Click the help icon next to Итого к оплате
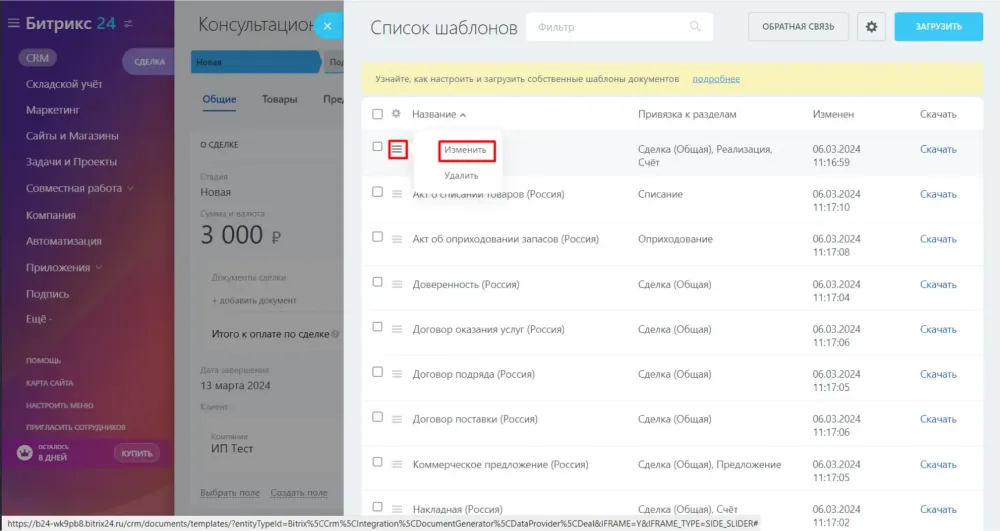1000x531 pixels. coord(335,334)
